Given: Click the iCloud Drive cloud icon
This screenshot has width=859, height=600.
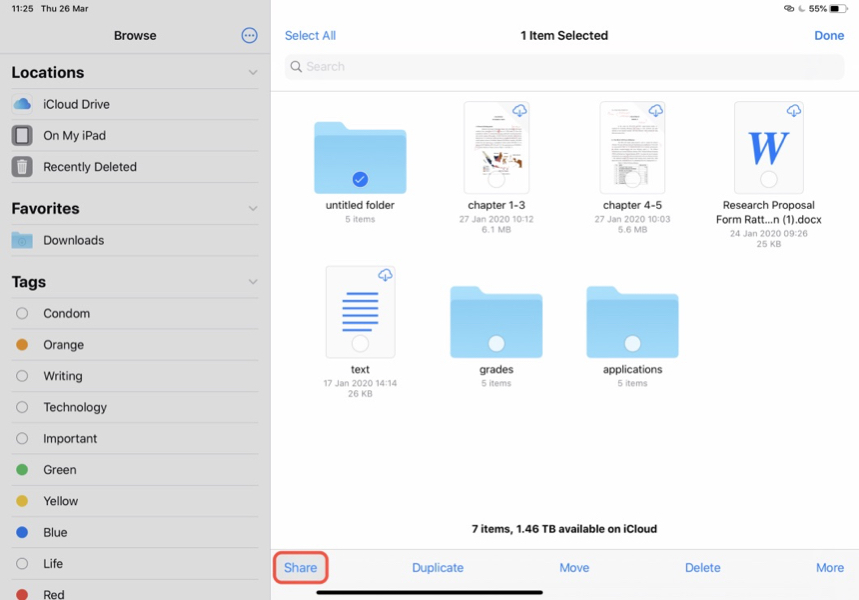Looking at the screenshot, I should click(x=22, y=104).
